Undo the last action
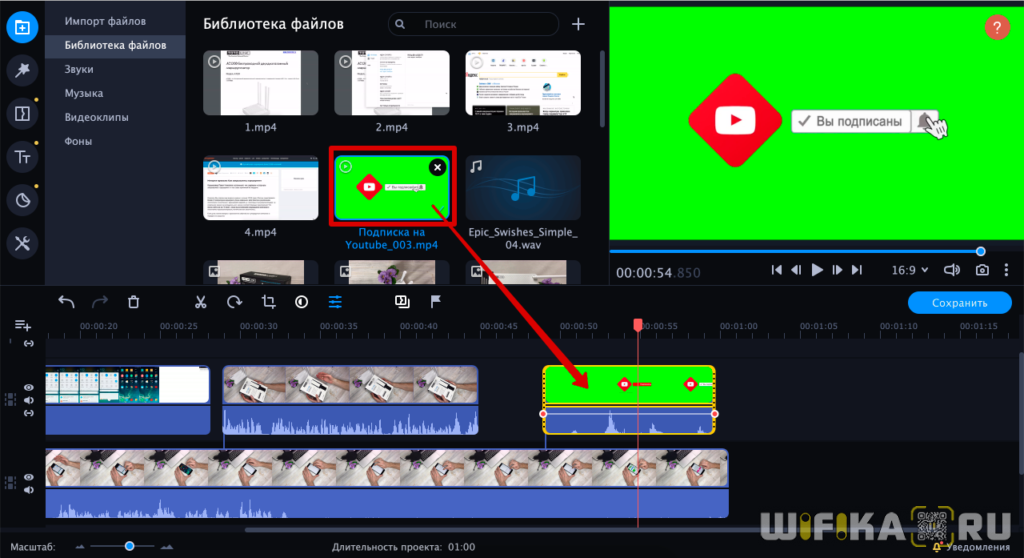The image size is (1024, 558). click(x=66, y=302)
